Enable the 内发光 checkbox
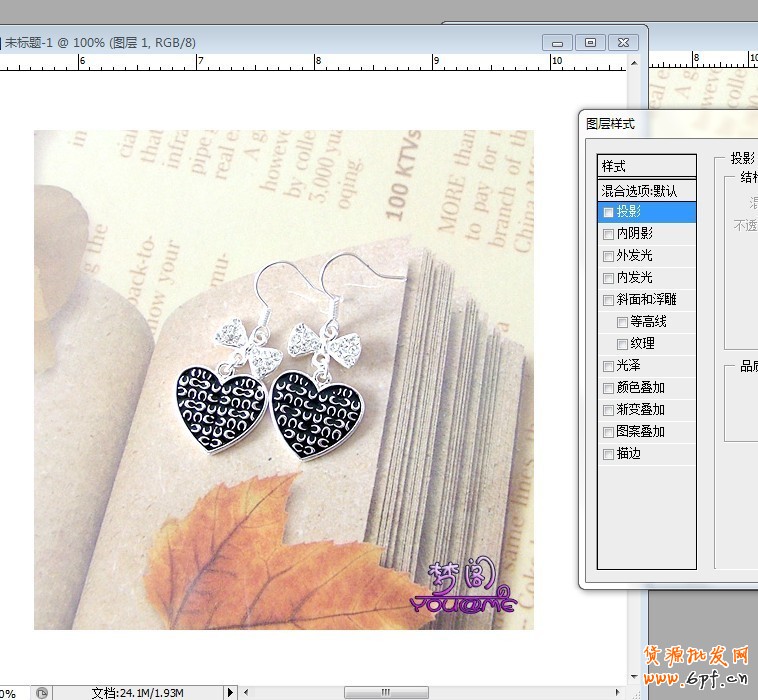The height and width of the screenshot is (700, 758). (x=608, y=278)
